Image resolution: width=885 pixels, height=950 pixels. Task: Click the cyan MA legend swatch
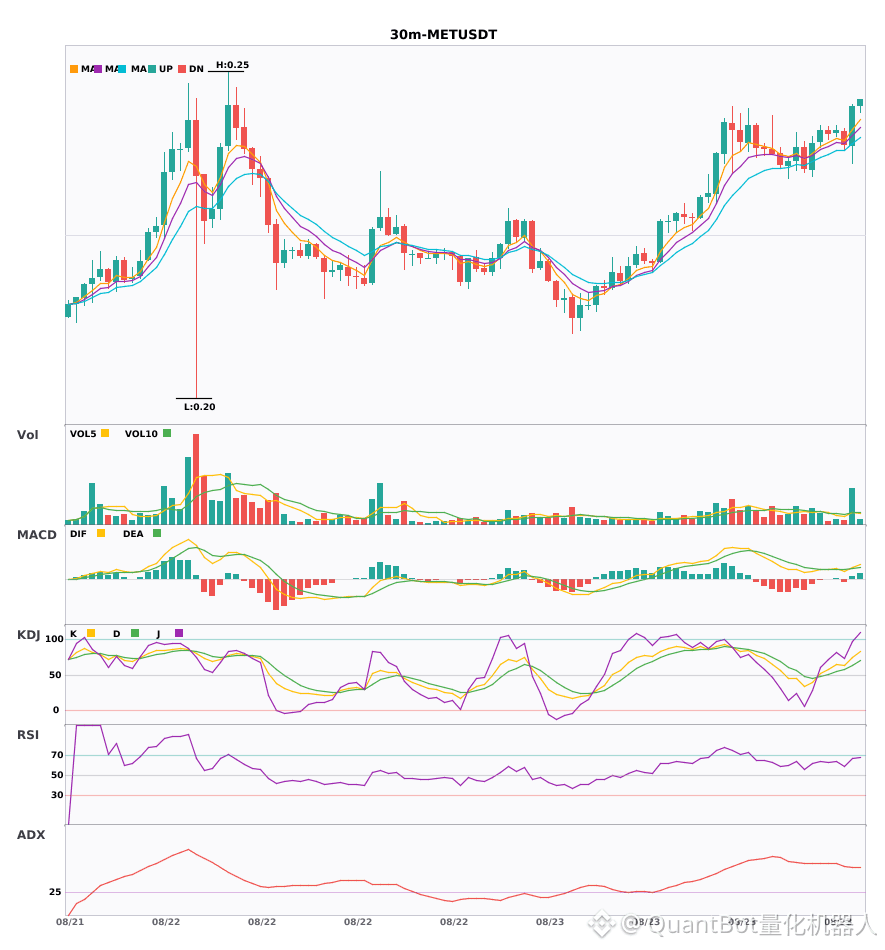pos(122,69)
